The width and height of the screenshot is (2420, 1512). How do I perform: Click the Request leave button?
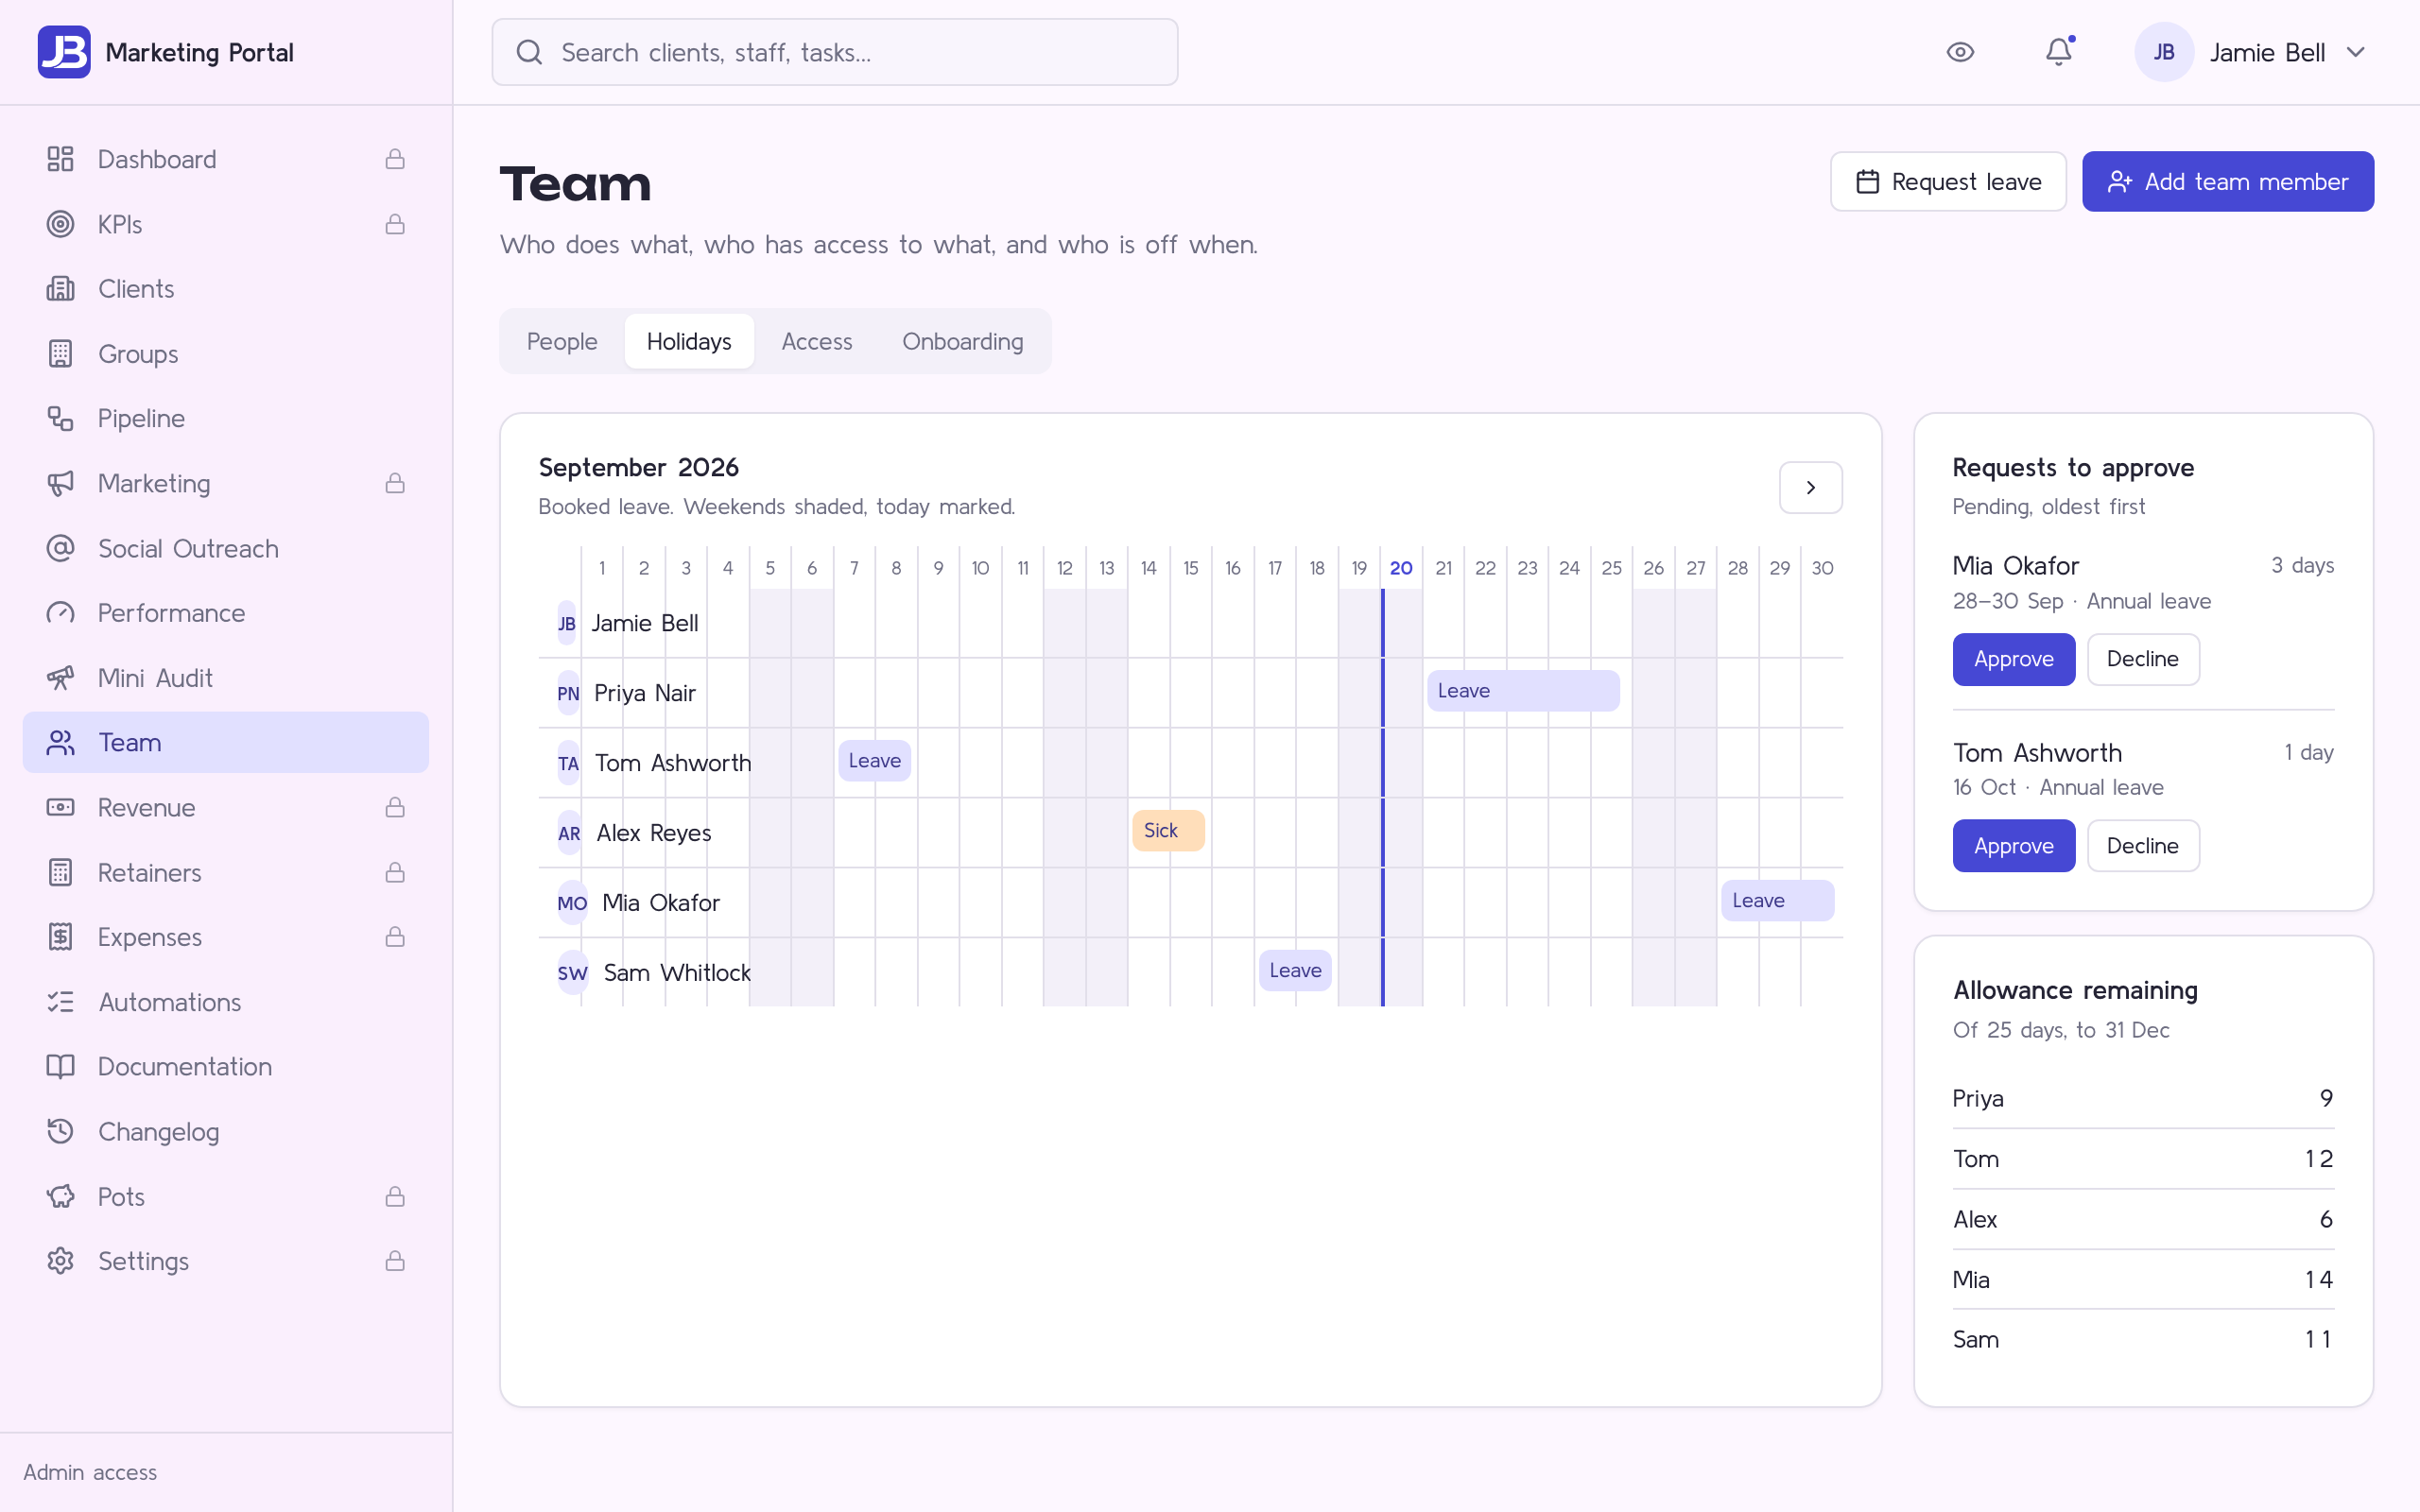pyautogui.click(x=1948, y=181)
